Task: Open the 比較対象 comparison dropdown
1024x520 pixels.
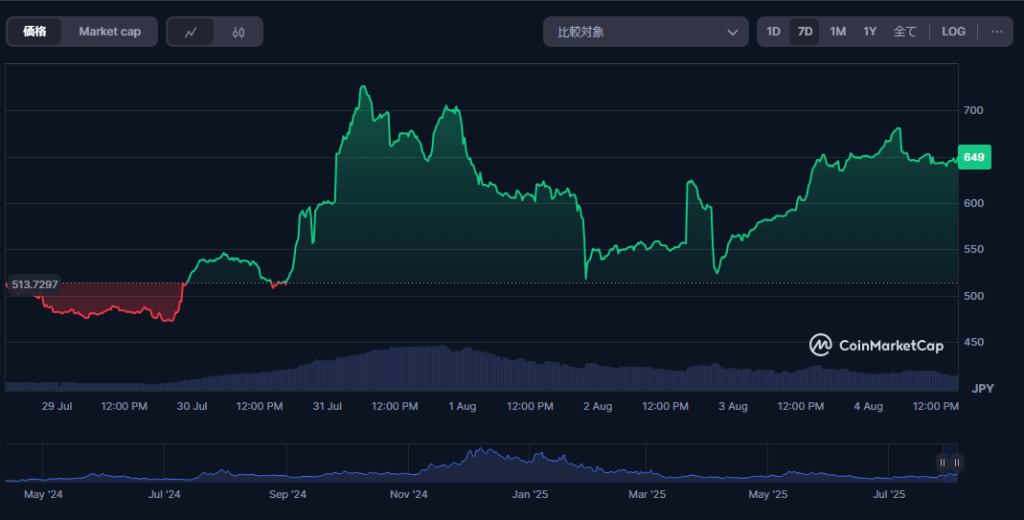Action: pos(645,31)
